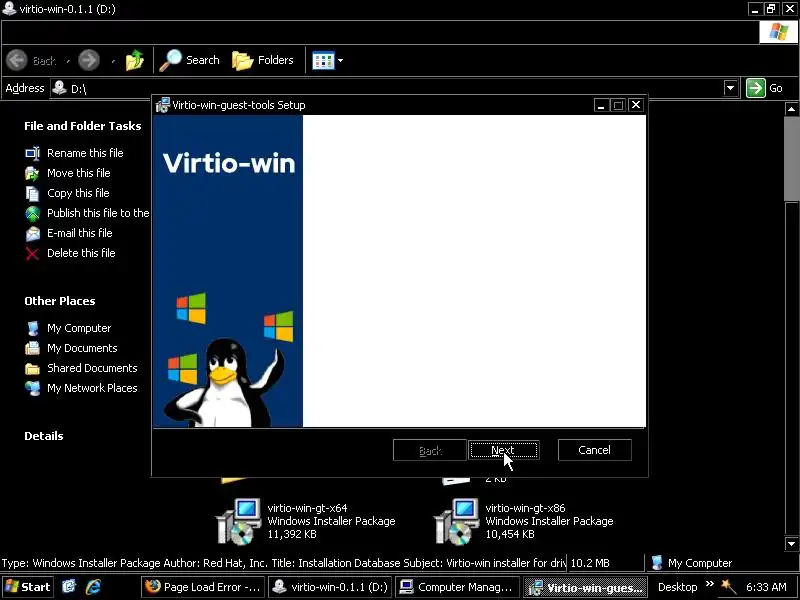Click the My Network Places icon
Image resolution: width=800 pixels, height=600 pixels.
click(x=33, y=388)
